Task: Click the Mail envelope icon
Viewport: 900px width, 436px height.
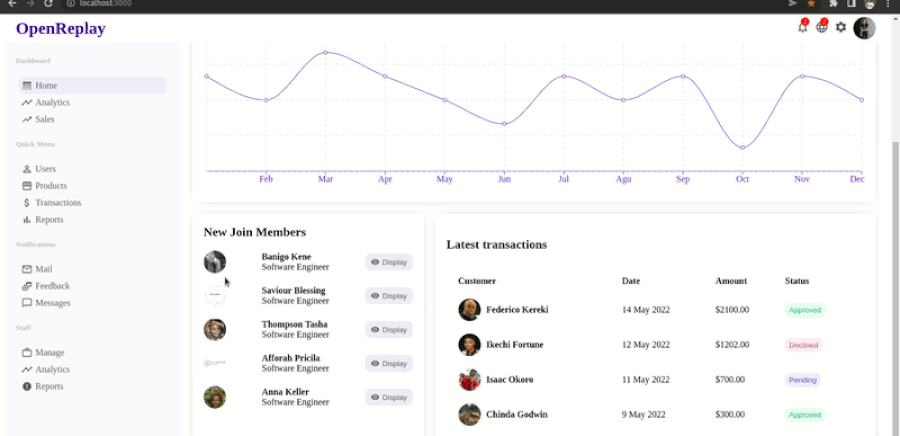Action: (x=26, y=269)
